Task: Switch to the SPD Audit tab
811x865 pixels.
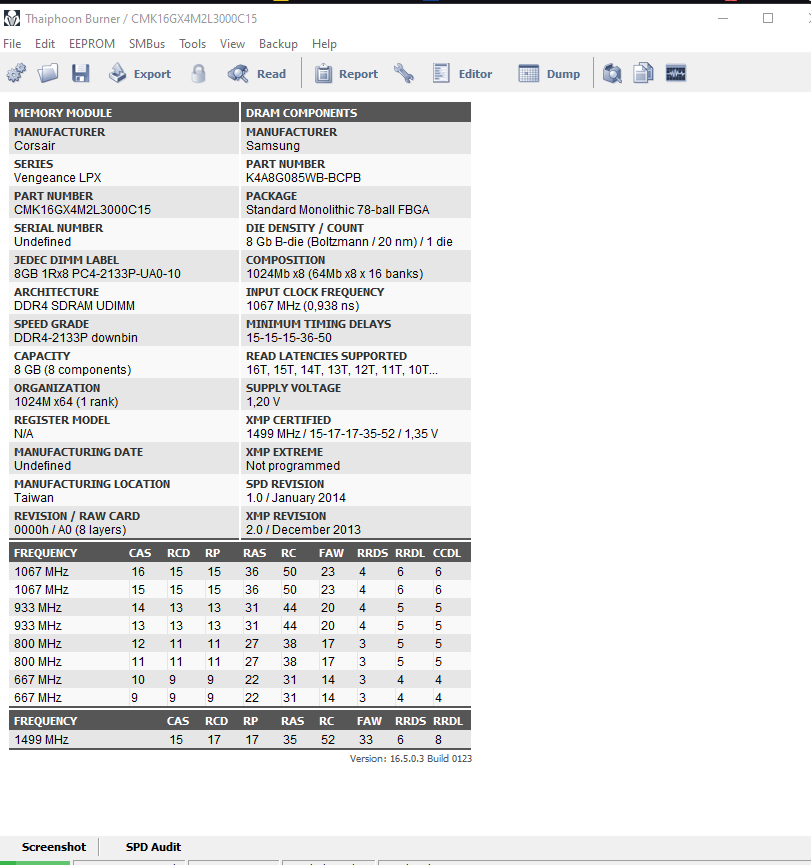Action: click(153, 847)
